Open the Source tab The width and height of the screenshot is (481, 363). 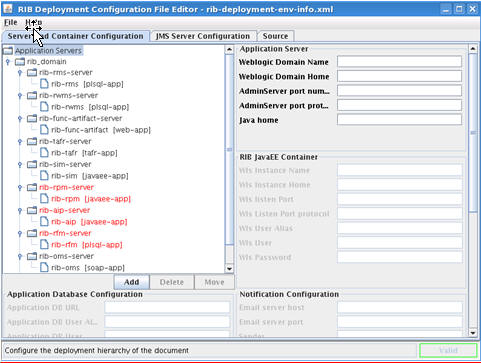point(275,36)
